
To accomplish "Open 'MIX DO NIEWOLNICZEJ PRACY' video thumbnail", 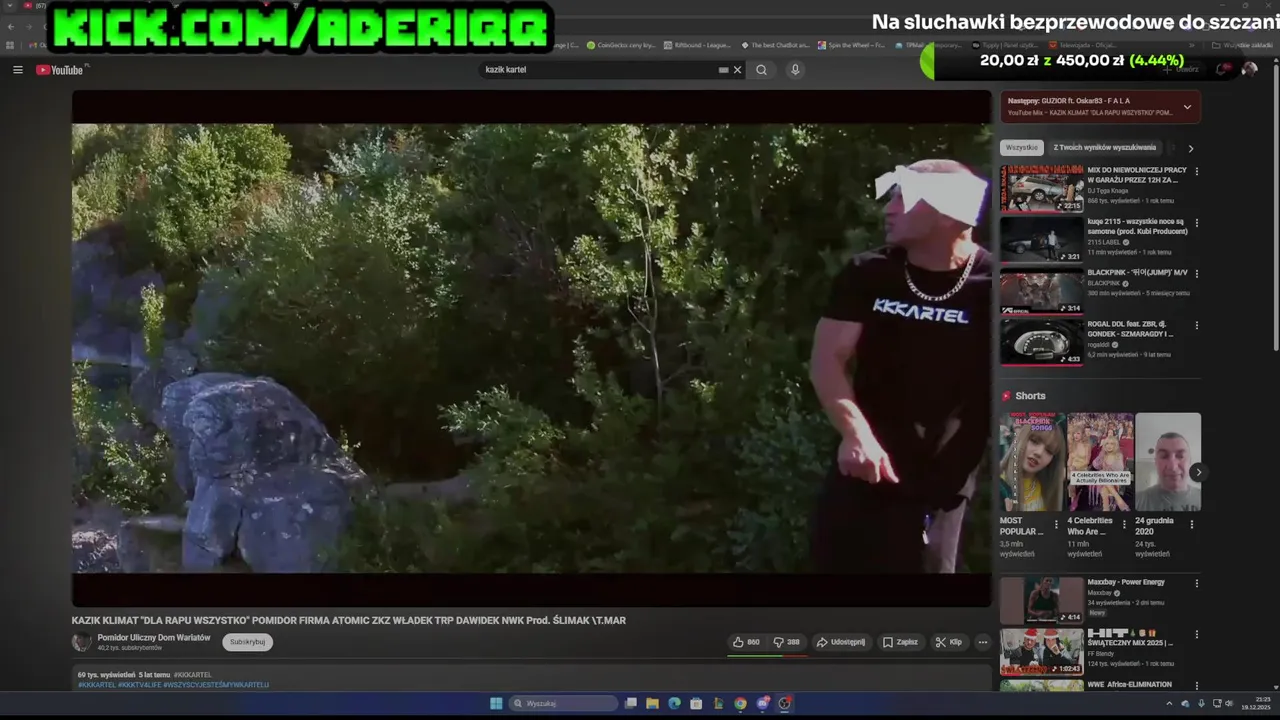I will point(1042,188).
